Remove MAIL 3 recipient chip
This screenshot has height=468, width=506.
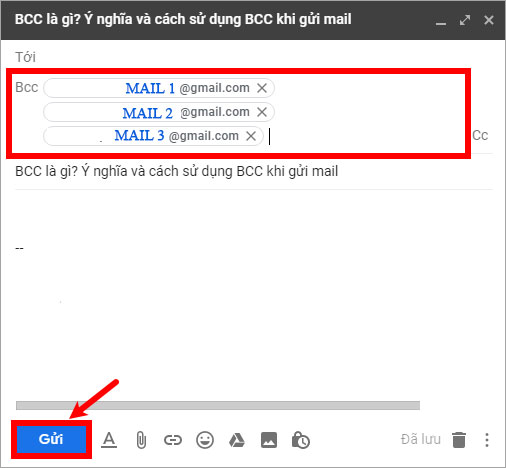click(x=251, y=136)
